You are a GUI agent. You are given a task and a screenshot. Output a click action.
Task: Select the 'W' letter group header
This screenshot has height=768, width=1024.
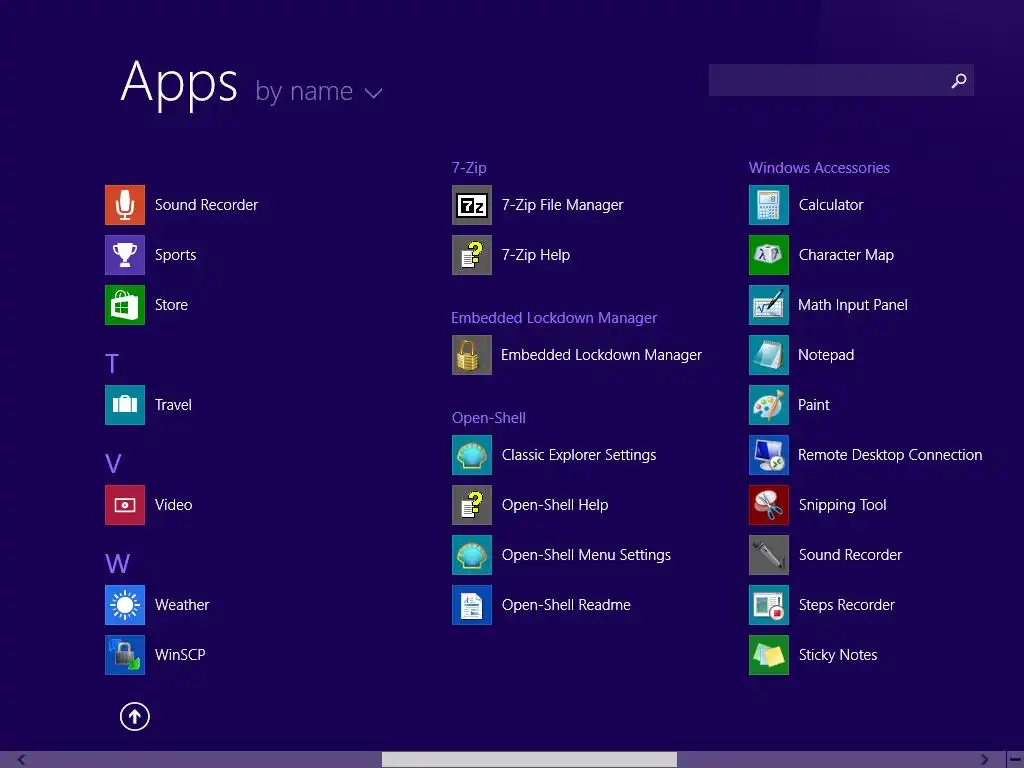point(118,564)
